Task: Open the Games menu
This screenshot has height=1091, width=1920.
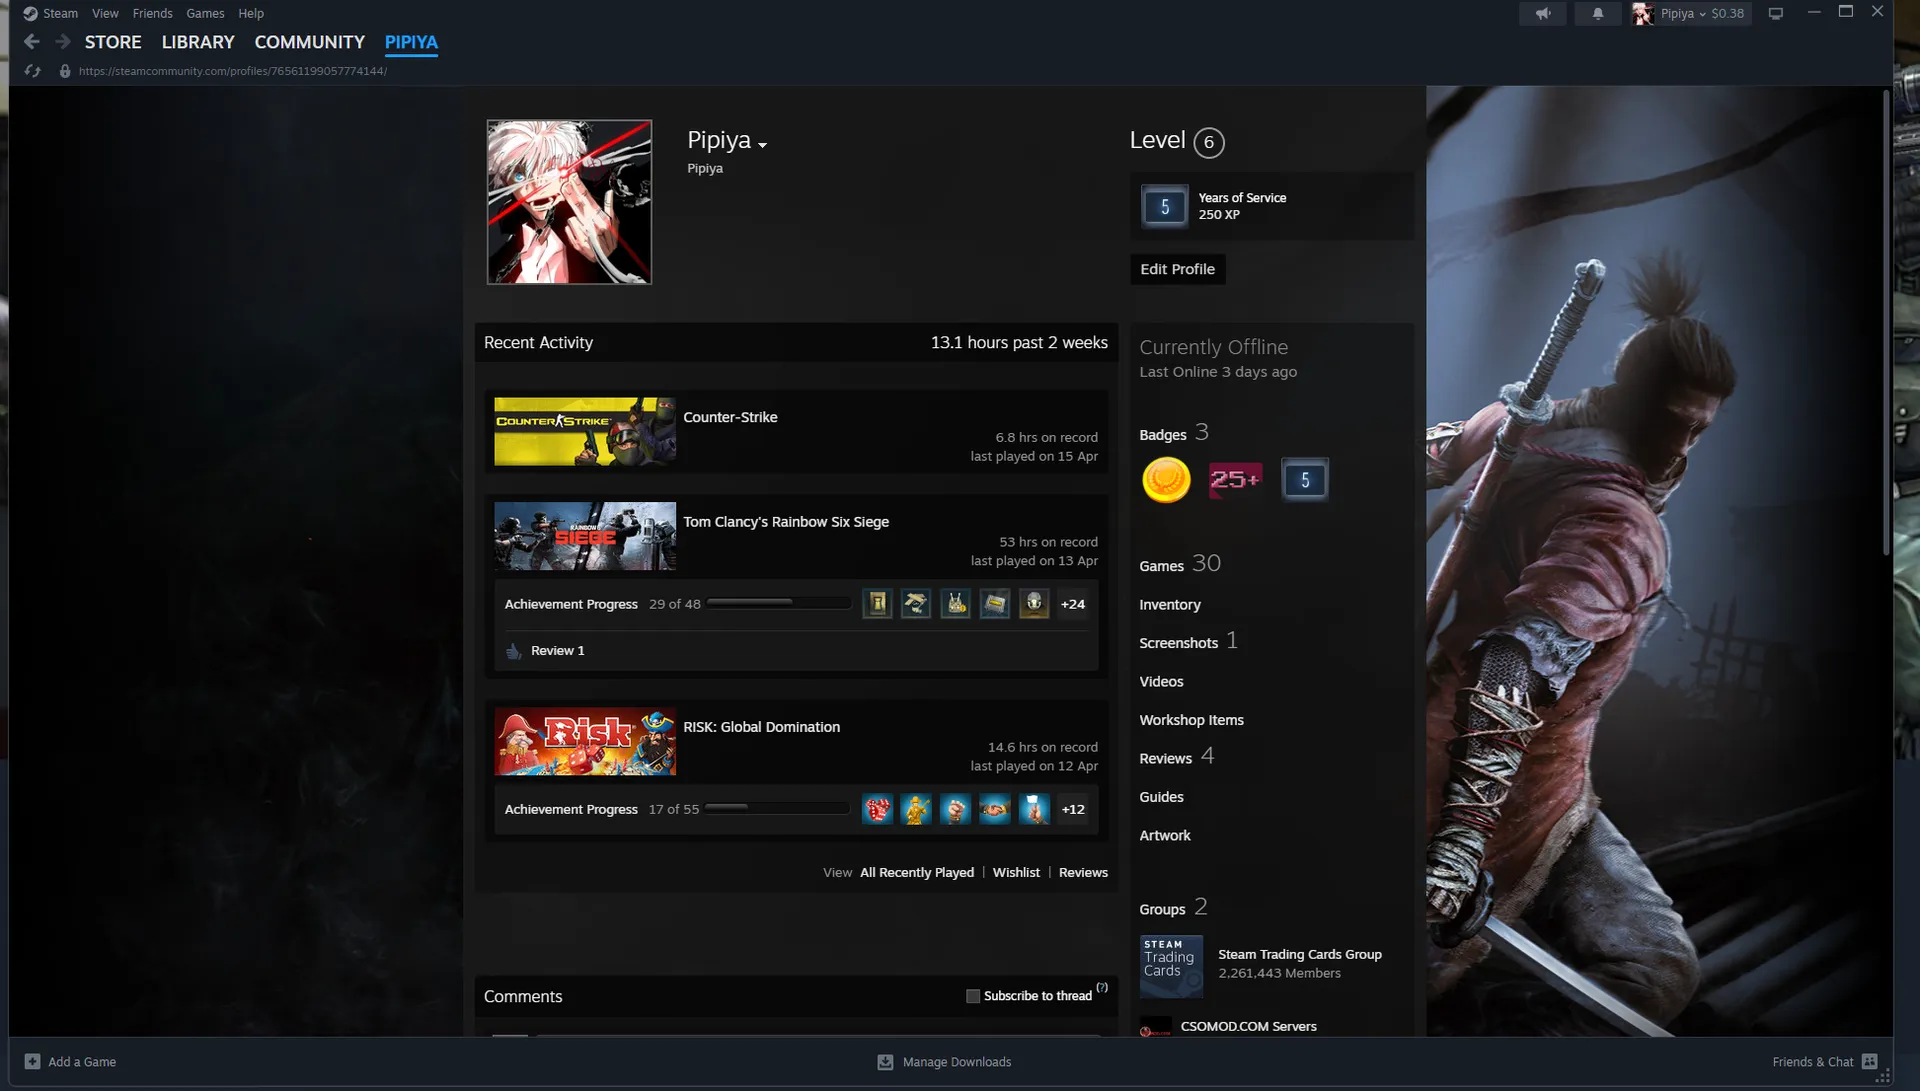Action: click(x=205, y=13)
